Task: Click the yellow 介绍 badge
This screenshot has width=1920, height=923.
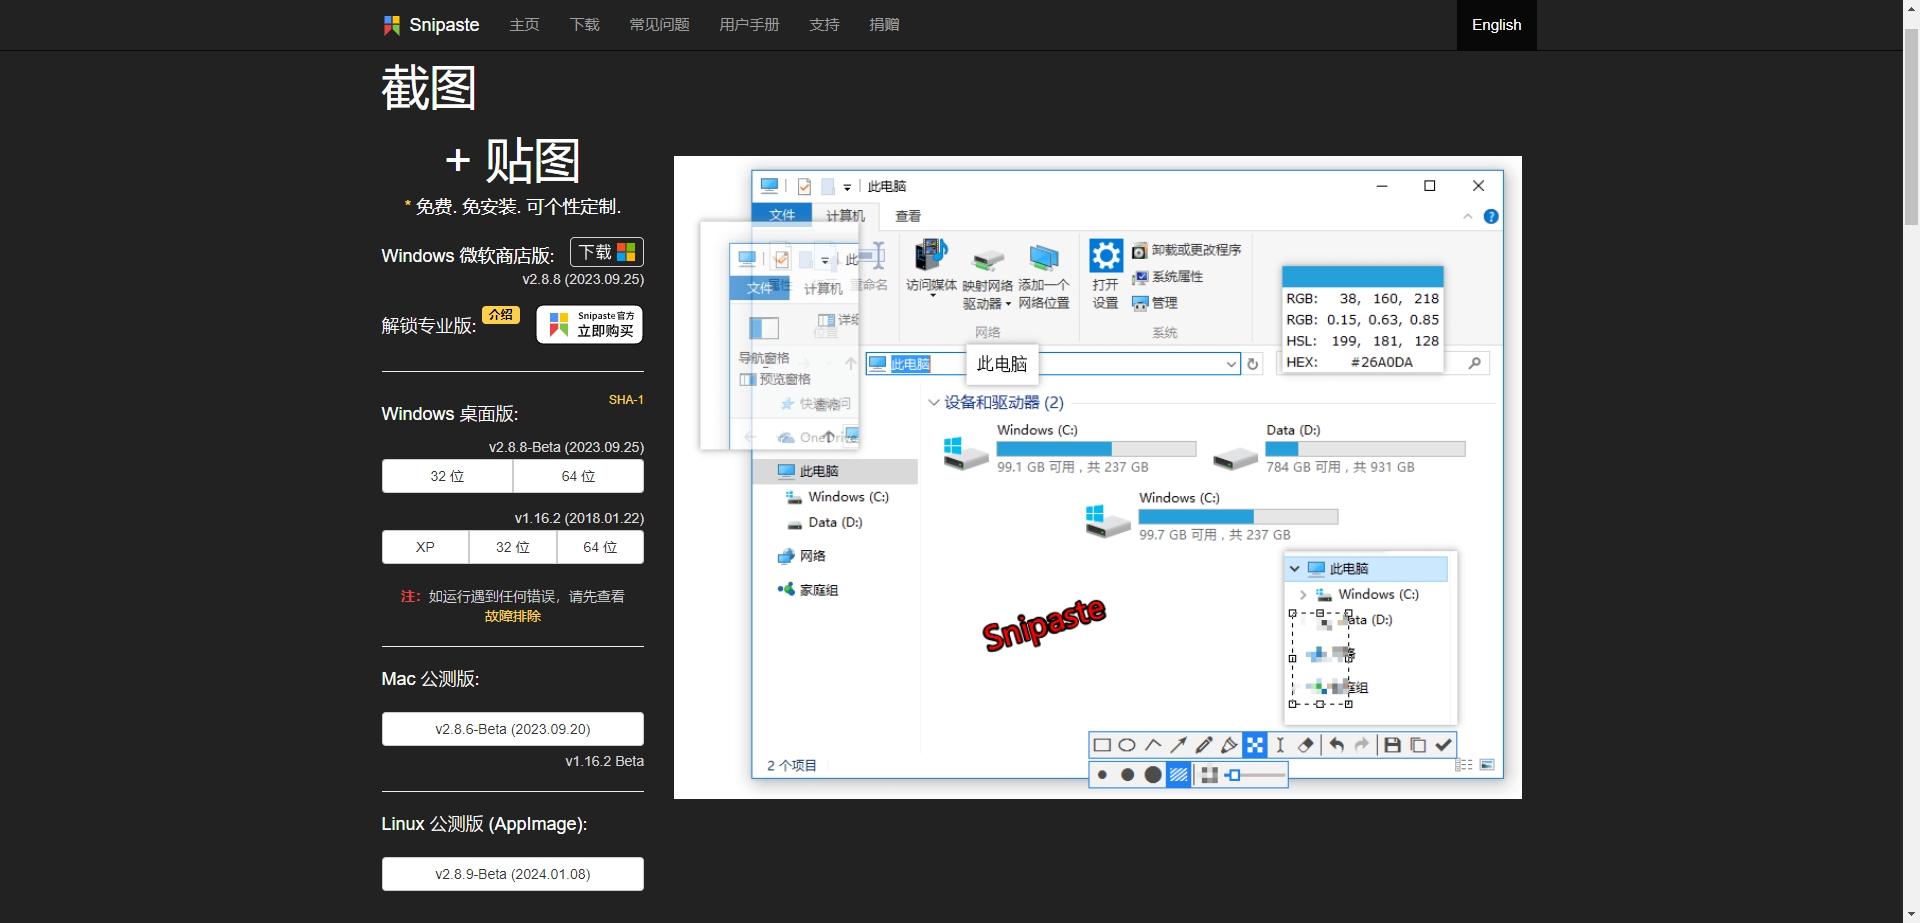Action: pyautogui.click(x=501, y=315)
